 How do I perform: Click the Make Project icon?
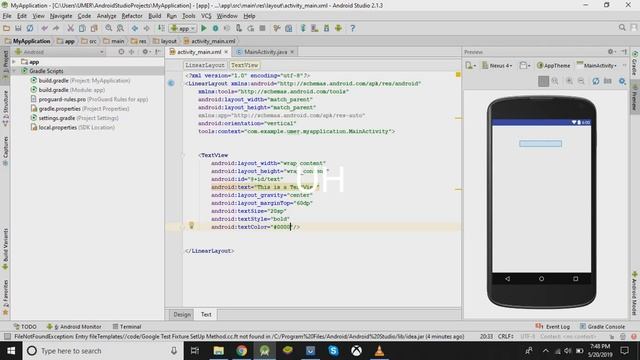pos(161,28)
